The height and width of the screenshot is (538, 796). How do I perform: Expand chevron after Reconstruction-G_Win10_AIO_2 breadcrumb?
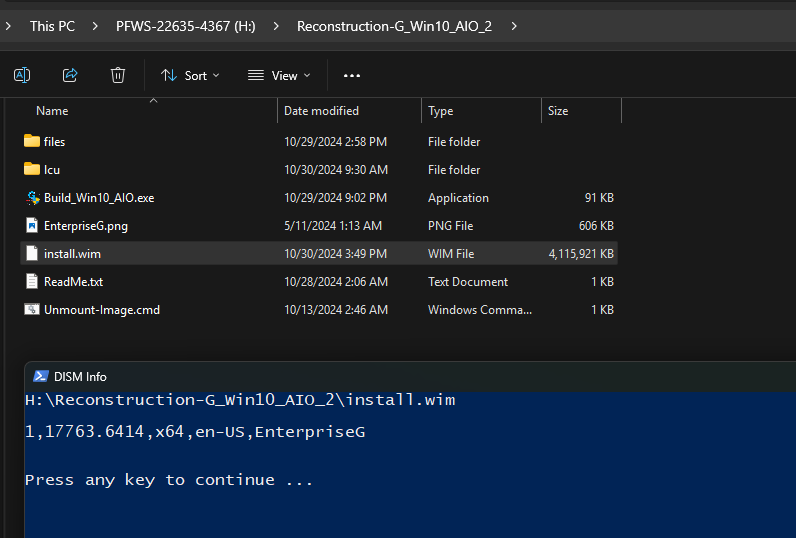514,26
